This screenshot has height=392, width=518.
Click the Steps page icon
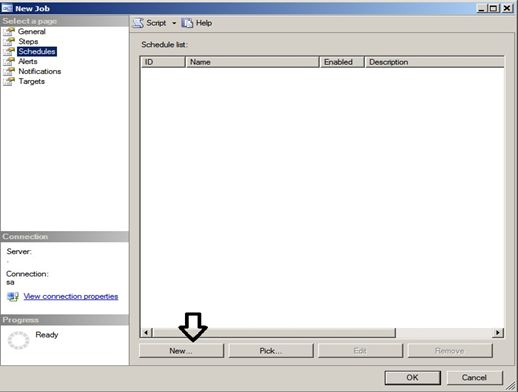coord(9,41)
